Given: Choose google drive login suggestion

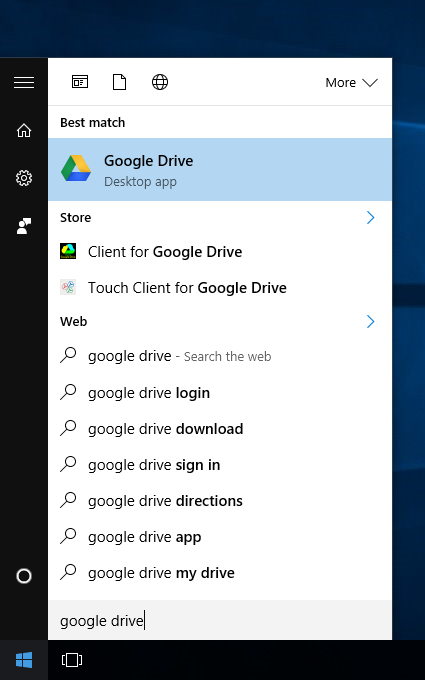Looking at the screenshot, I should pos(220,392).
